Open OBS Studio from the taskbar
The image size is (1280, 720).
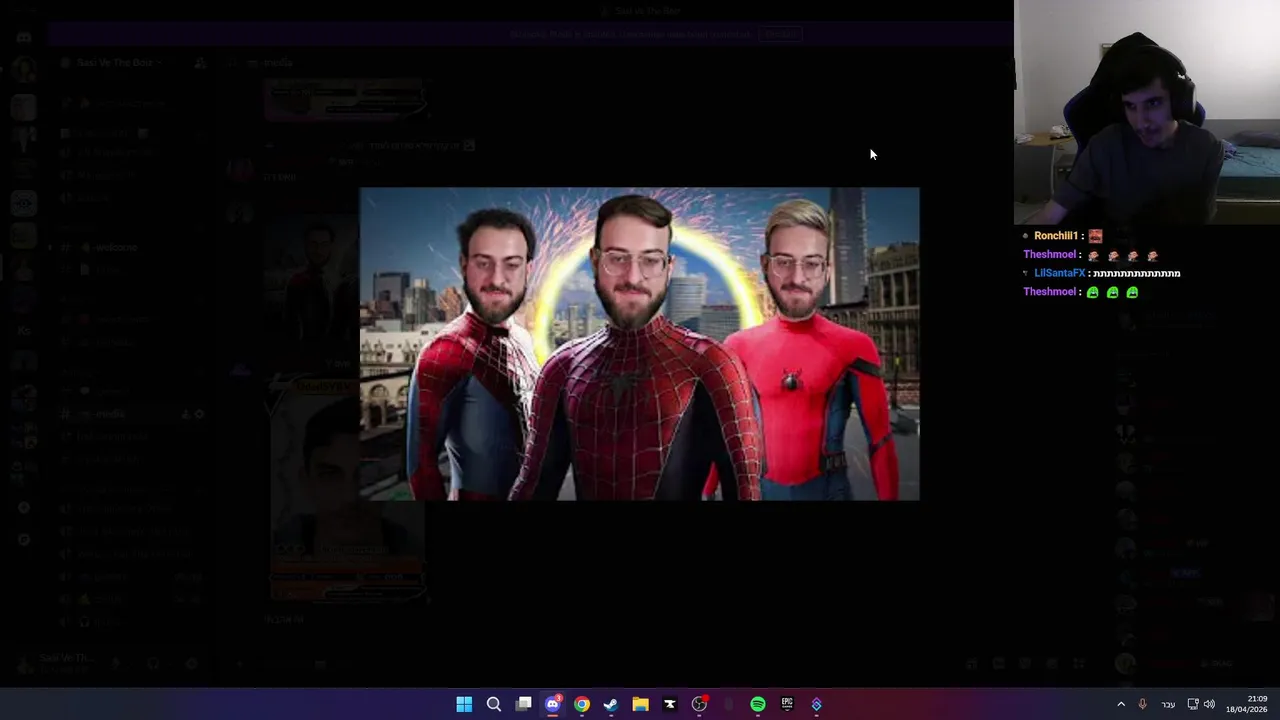click(699, 704)
